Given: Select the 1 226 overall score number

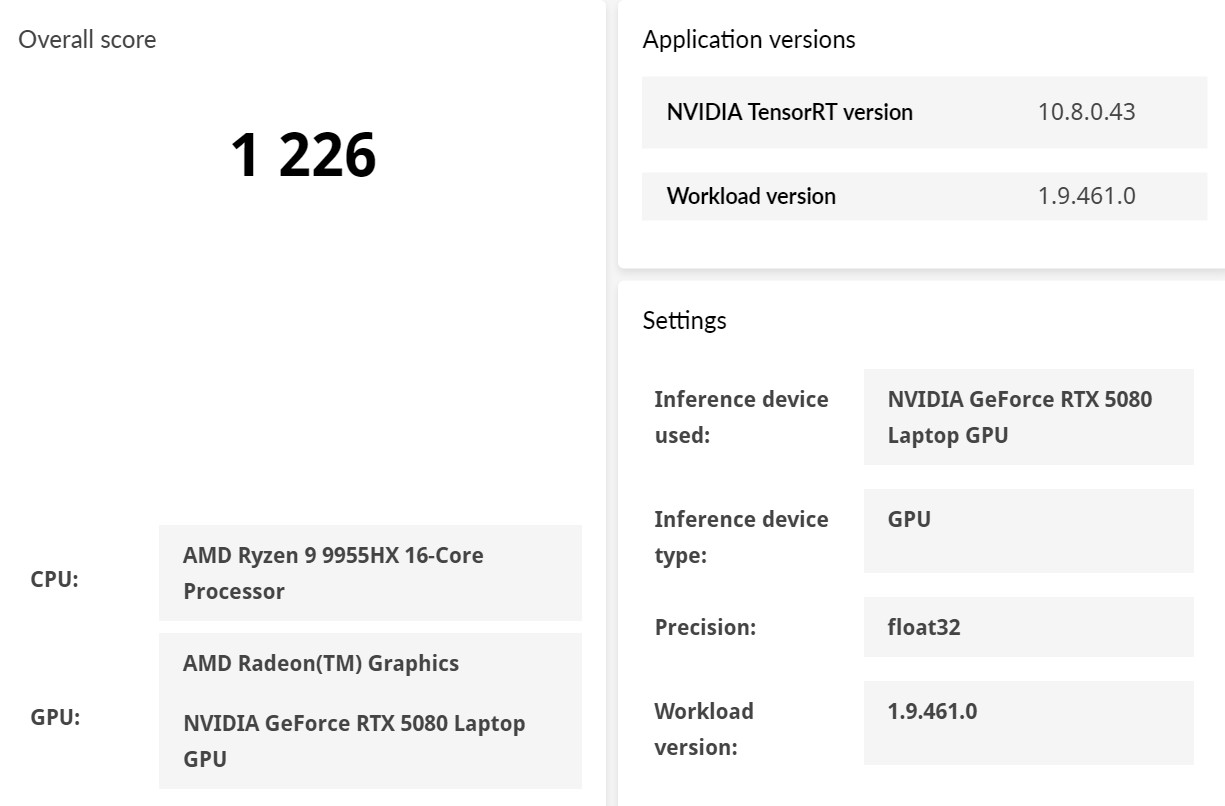Looking at the screenshot, I should click(x=303, y=155).
